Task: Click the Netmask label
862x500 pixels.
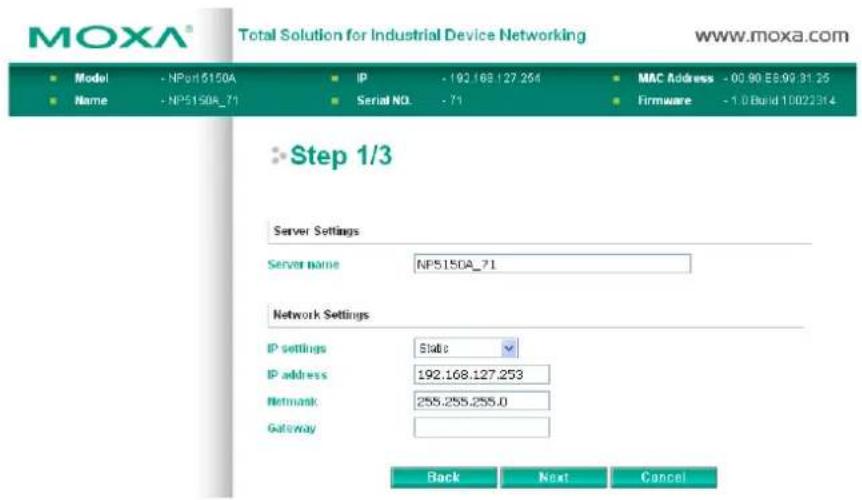Action: [292, 402]
